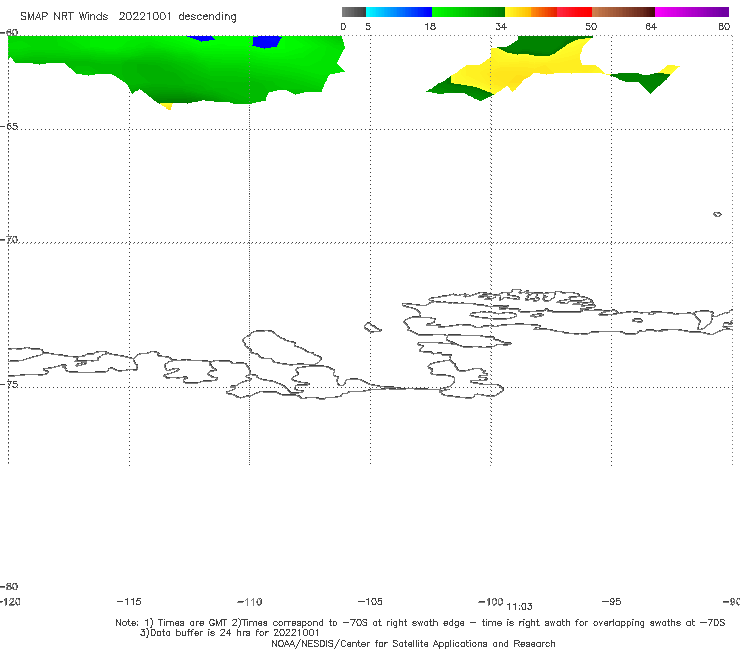Click the NOAA/NESDIS credit line
The width and height of the screenshot is (740, 650).
(x=413, y=643)
